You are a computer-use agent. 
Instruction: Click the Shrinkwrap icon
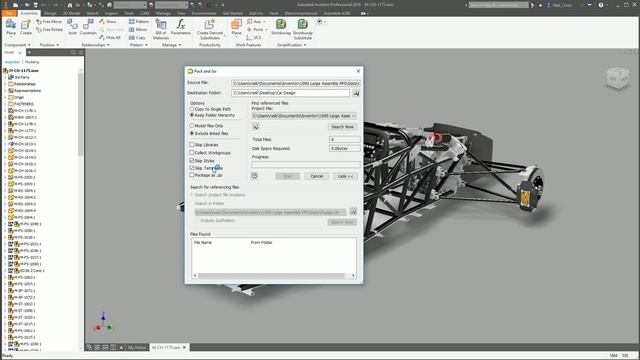281,27
